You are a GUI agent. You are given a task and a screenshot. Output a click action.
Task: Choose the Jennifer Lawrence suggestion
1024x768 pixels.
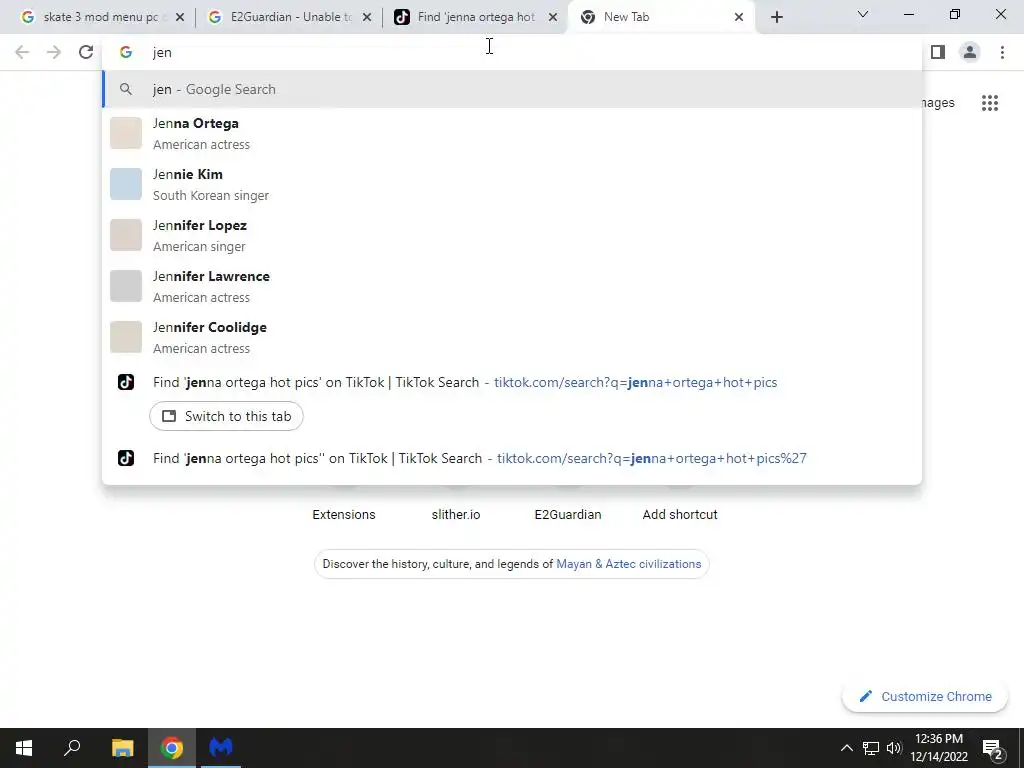(511, 286)
